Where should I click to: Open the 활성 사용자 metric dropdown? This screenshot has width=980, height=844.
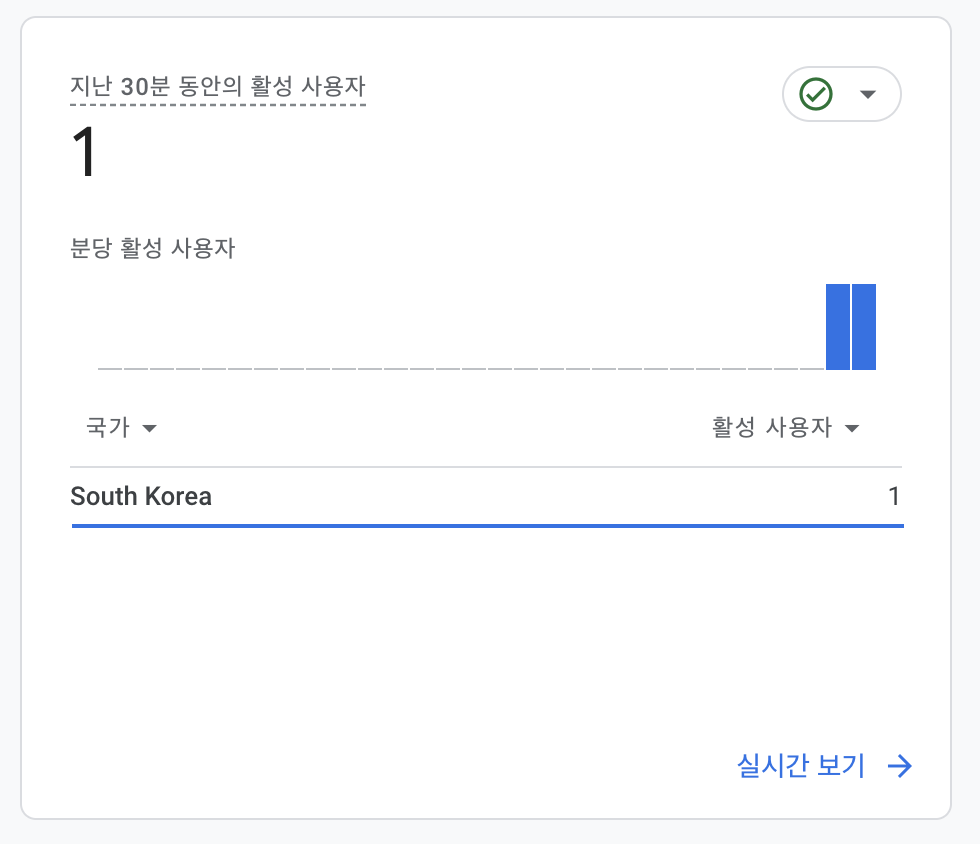tap(786, 428)
